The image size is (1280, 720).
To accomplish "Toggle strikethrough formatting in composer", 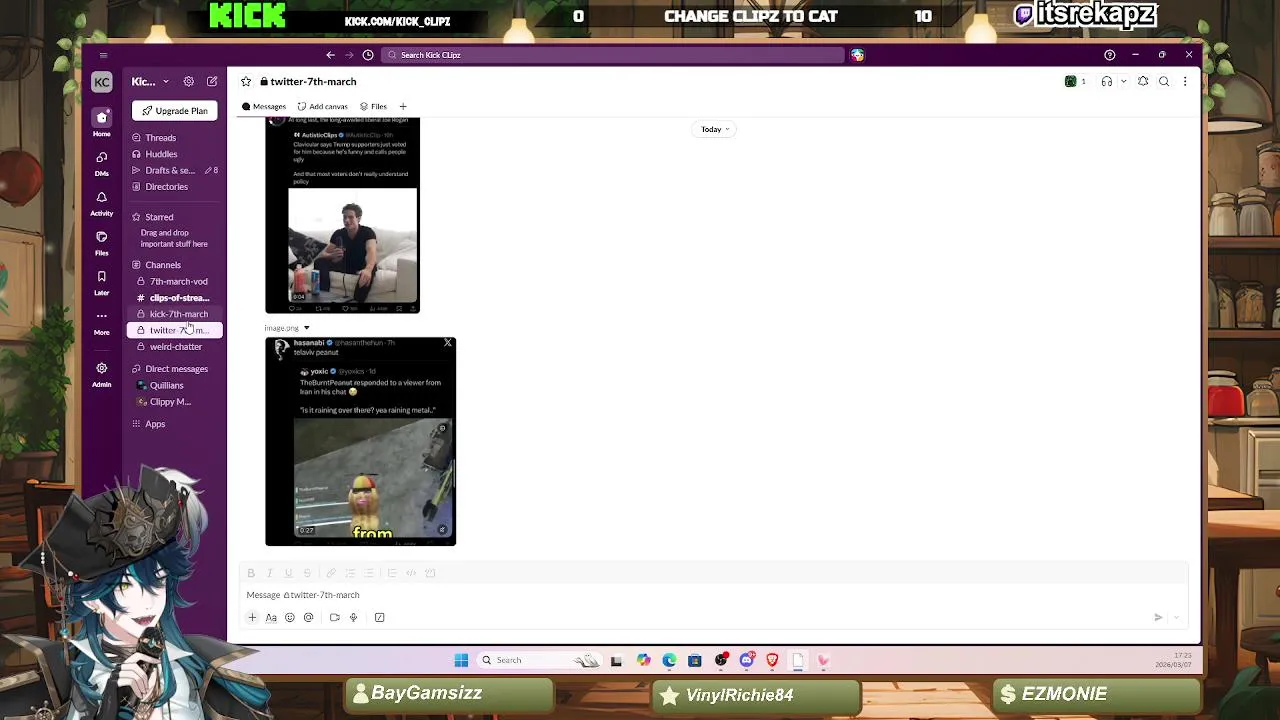I will [x=307, y=573].
